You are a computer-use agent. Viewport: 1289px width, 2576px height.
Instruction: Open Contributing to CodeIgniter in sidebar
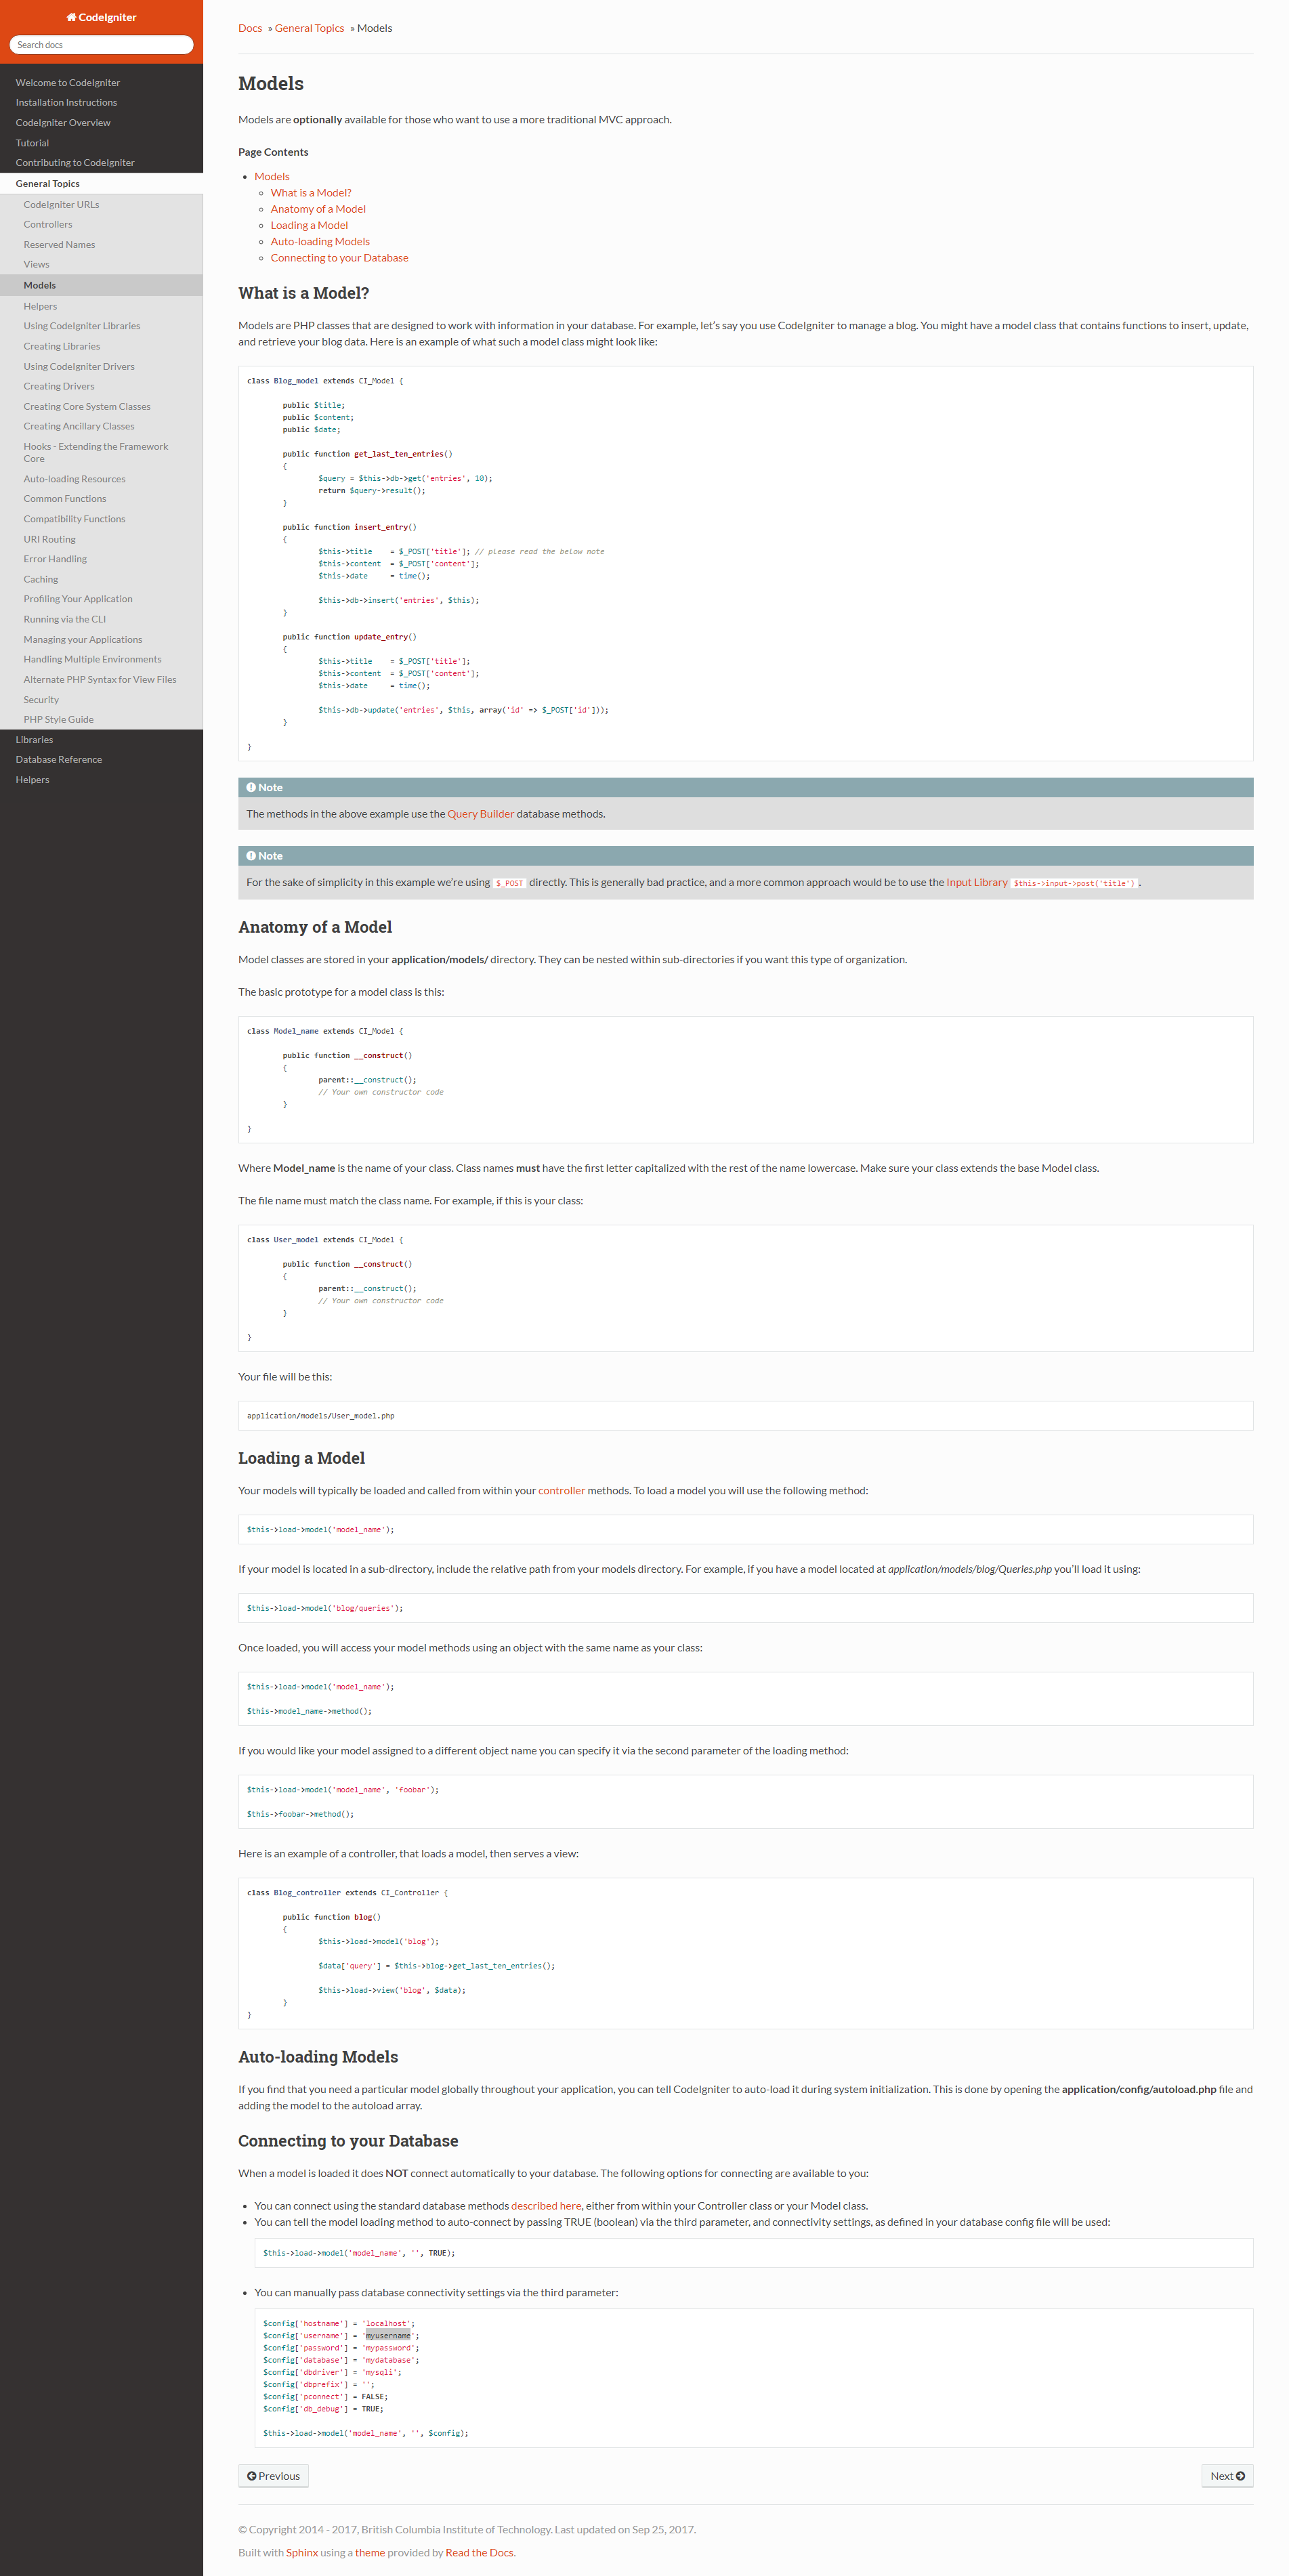pyautogui.click(x=101, y=163)
